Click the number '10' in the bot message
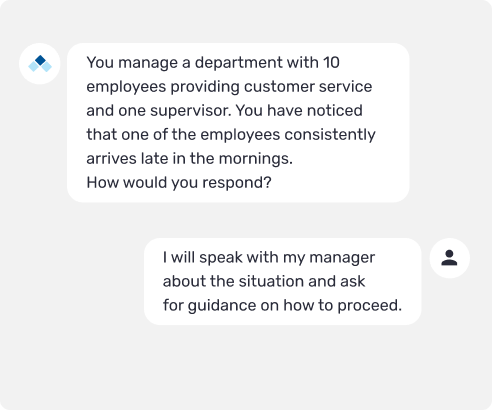Viewport: 492px width, 410px height. pyautogui.click(x=331, y=63)
